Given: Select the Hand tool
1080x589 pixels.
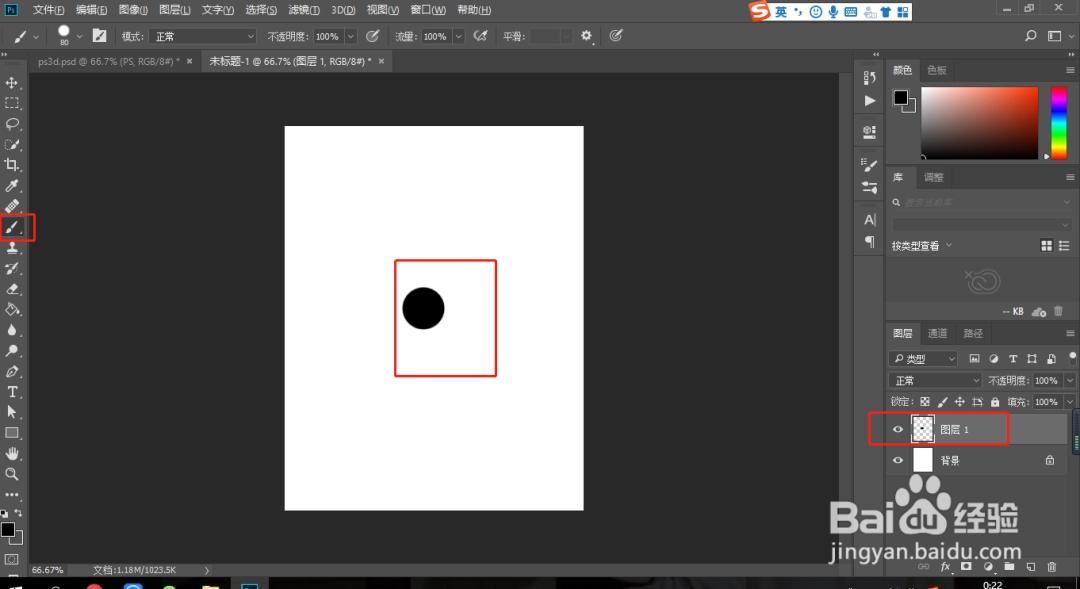Looking at the screenshot, I should [x=12, y=453].
